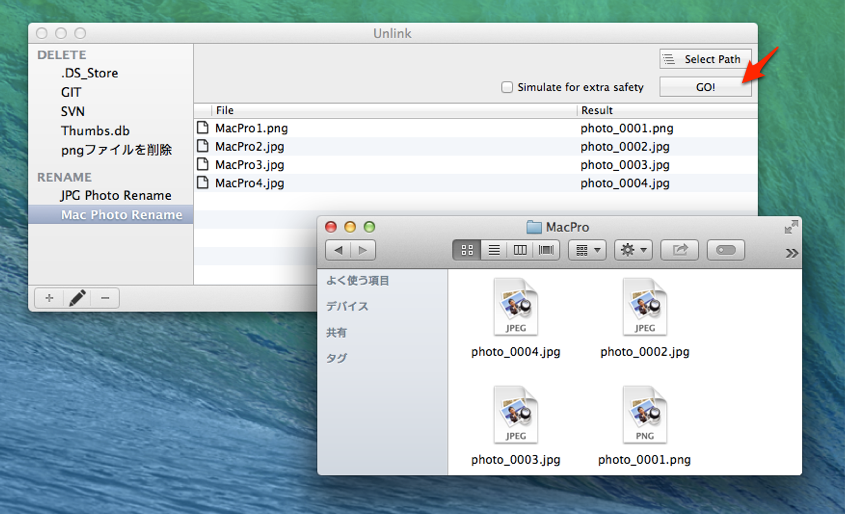Click the file icon beside MacPro2.jpg
The width and height of the screenshot is (845, 514).
click(x=203, y=146)
